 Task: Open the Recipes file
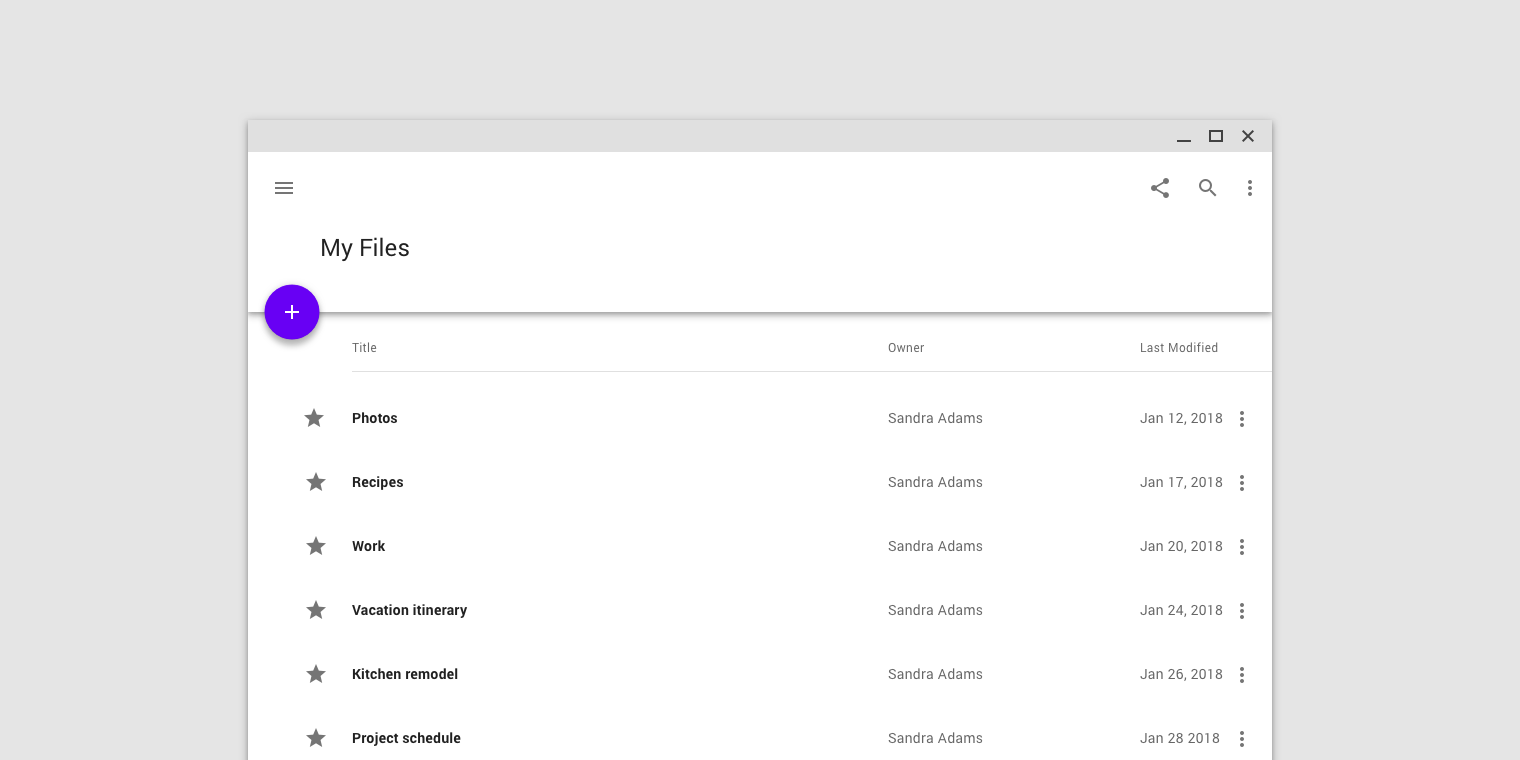click(378, 482)
